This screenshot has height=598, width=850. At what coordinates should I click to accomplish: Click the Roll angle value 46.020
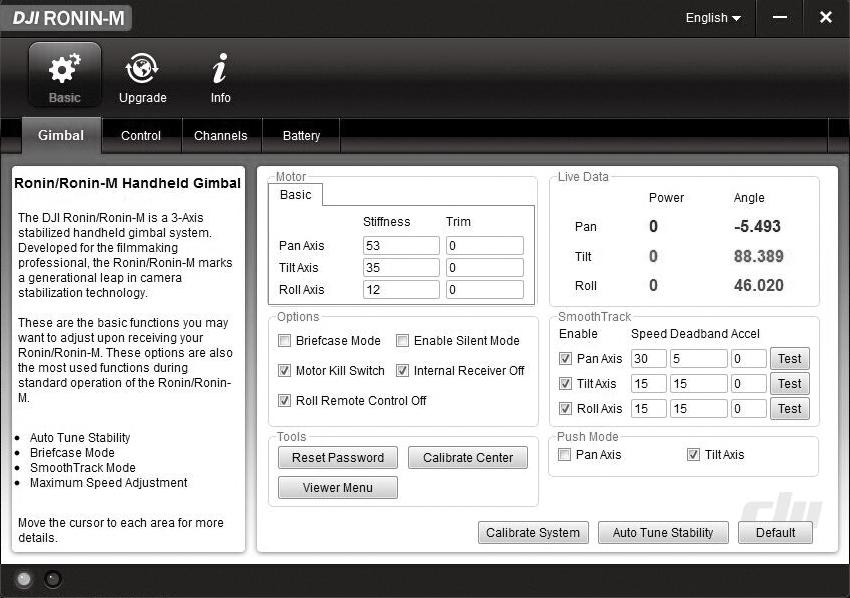(758, 285)
